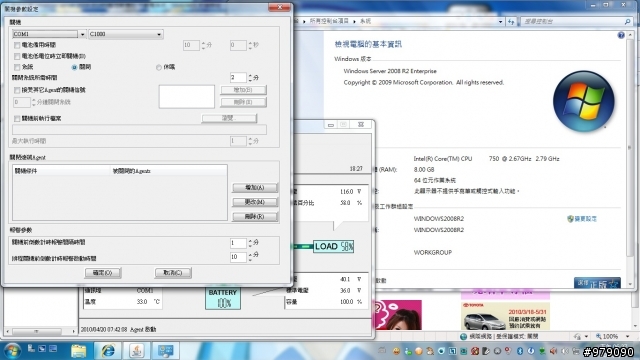
Task: Click the 刪除(R) button
Action: click(255, 217)
